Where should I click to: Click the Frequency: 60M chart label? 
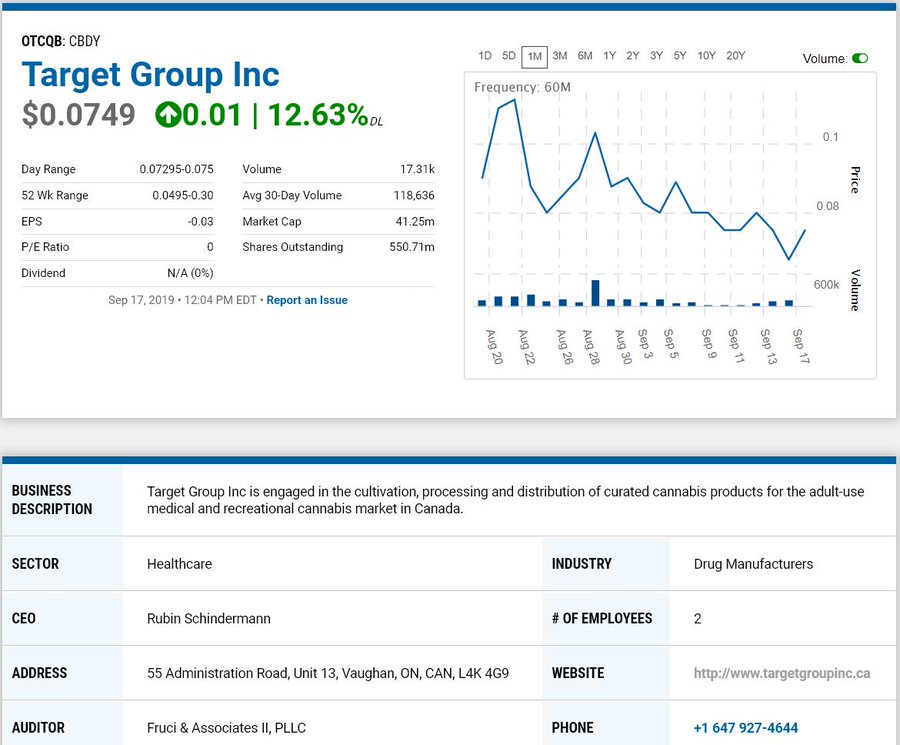click(522, 87)
